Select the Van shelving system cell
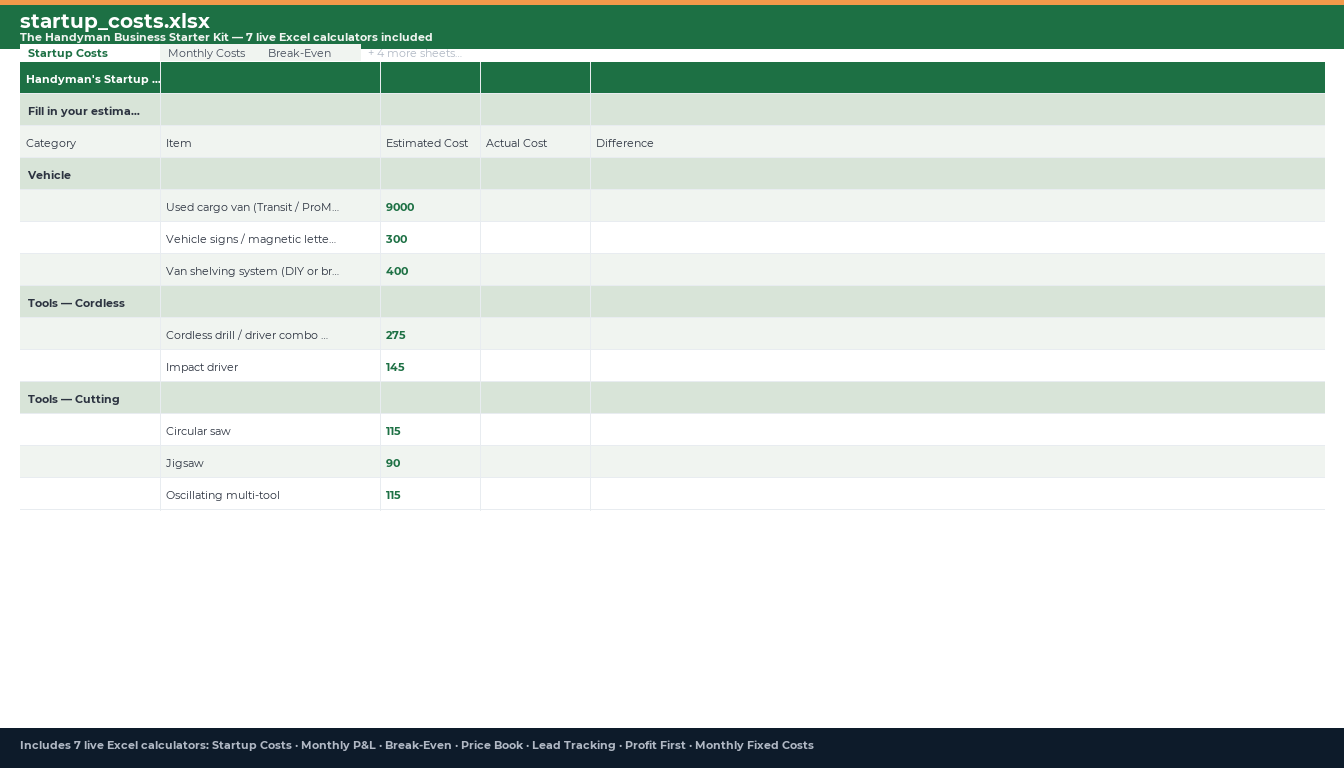Image resolution: width=1344 pixels, height=768 pixels. click(270, 270)
